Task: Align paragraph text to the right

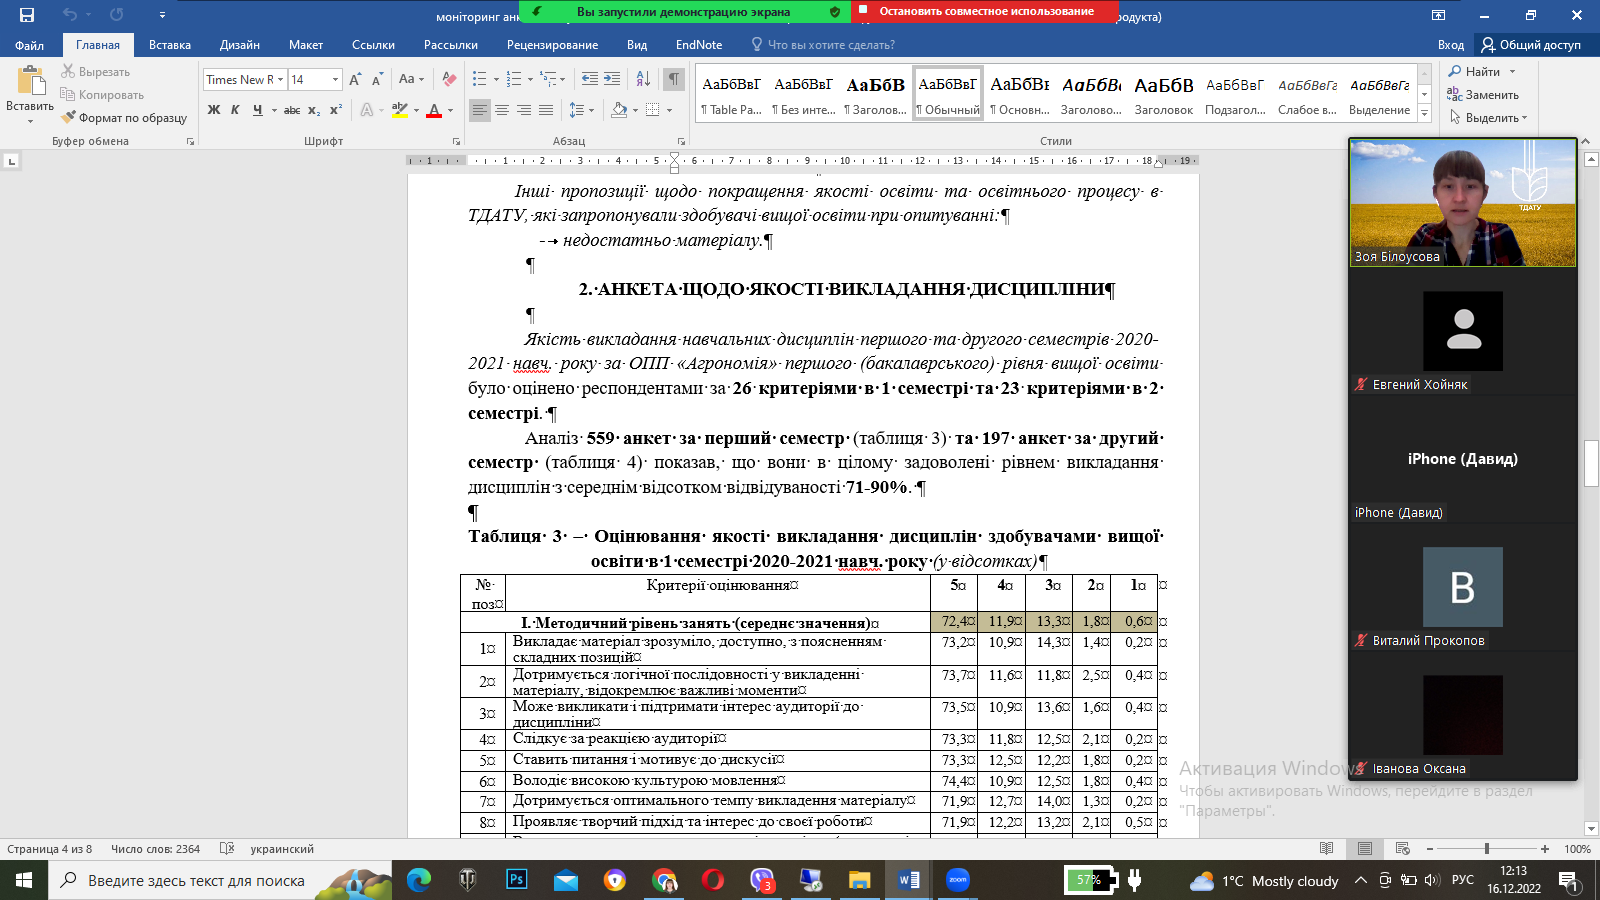Action: tap(524, 110)
